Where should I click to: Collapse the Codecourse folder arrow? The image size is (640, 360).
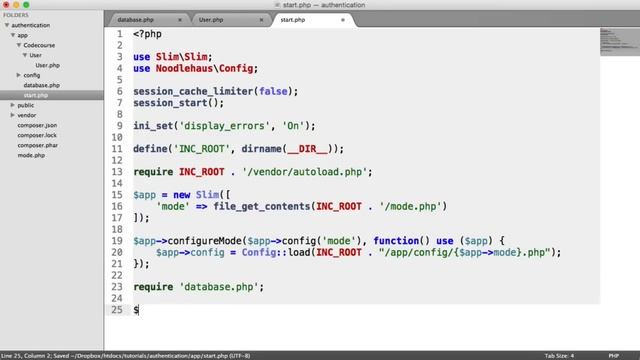tap(19, 45)
